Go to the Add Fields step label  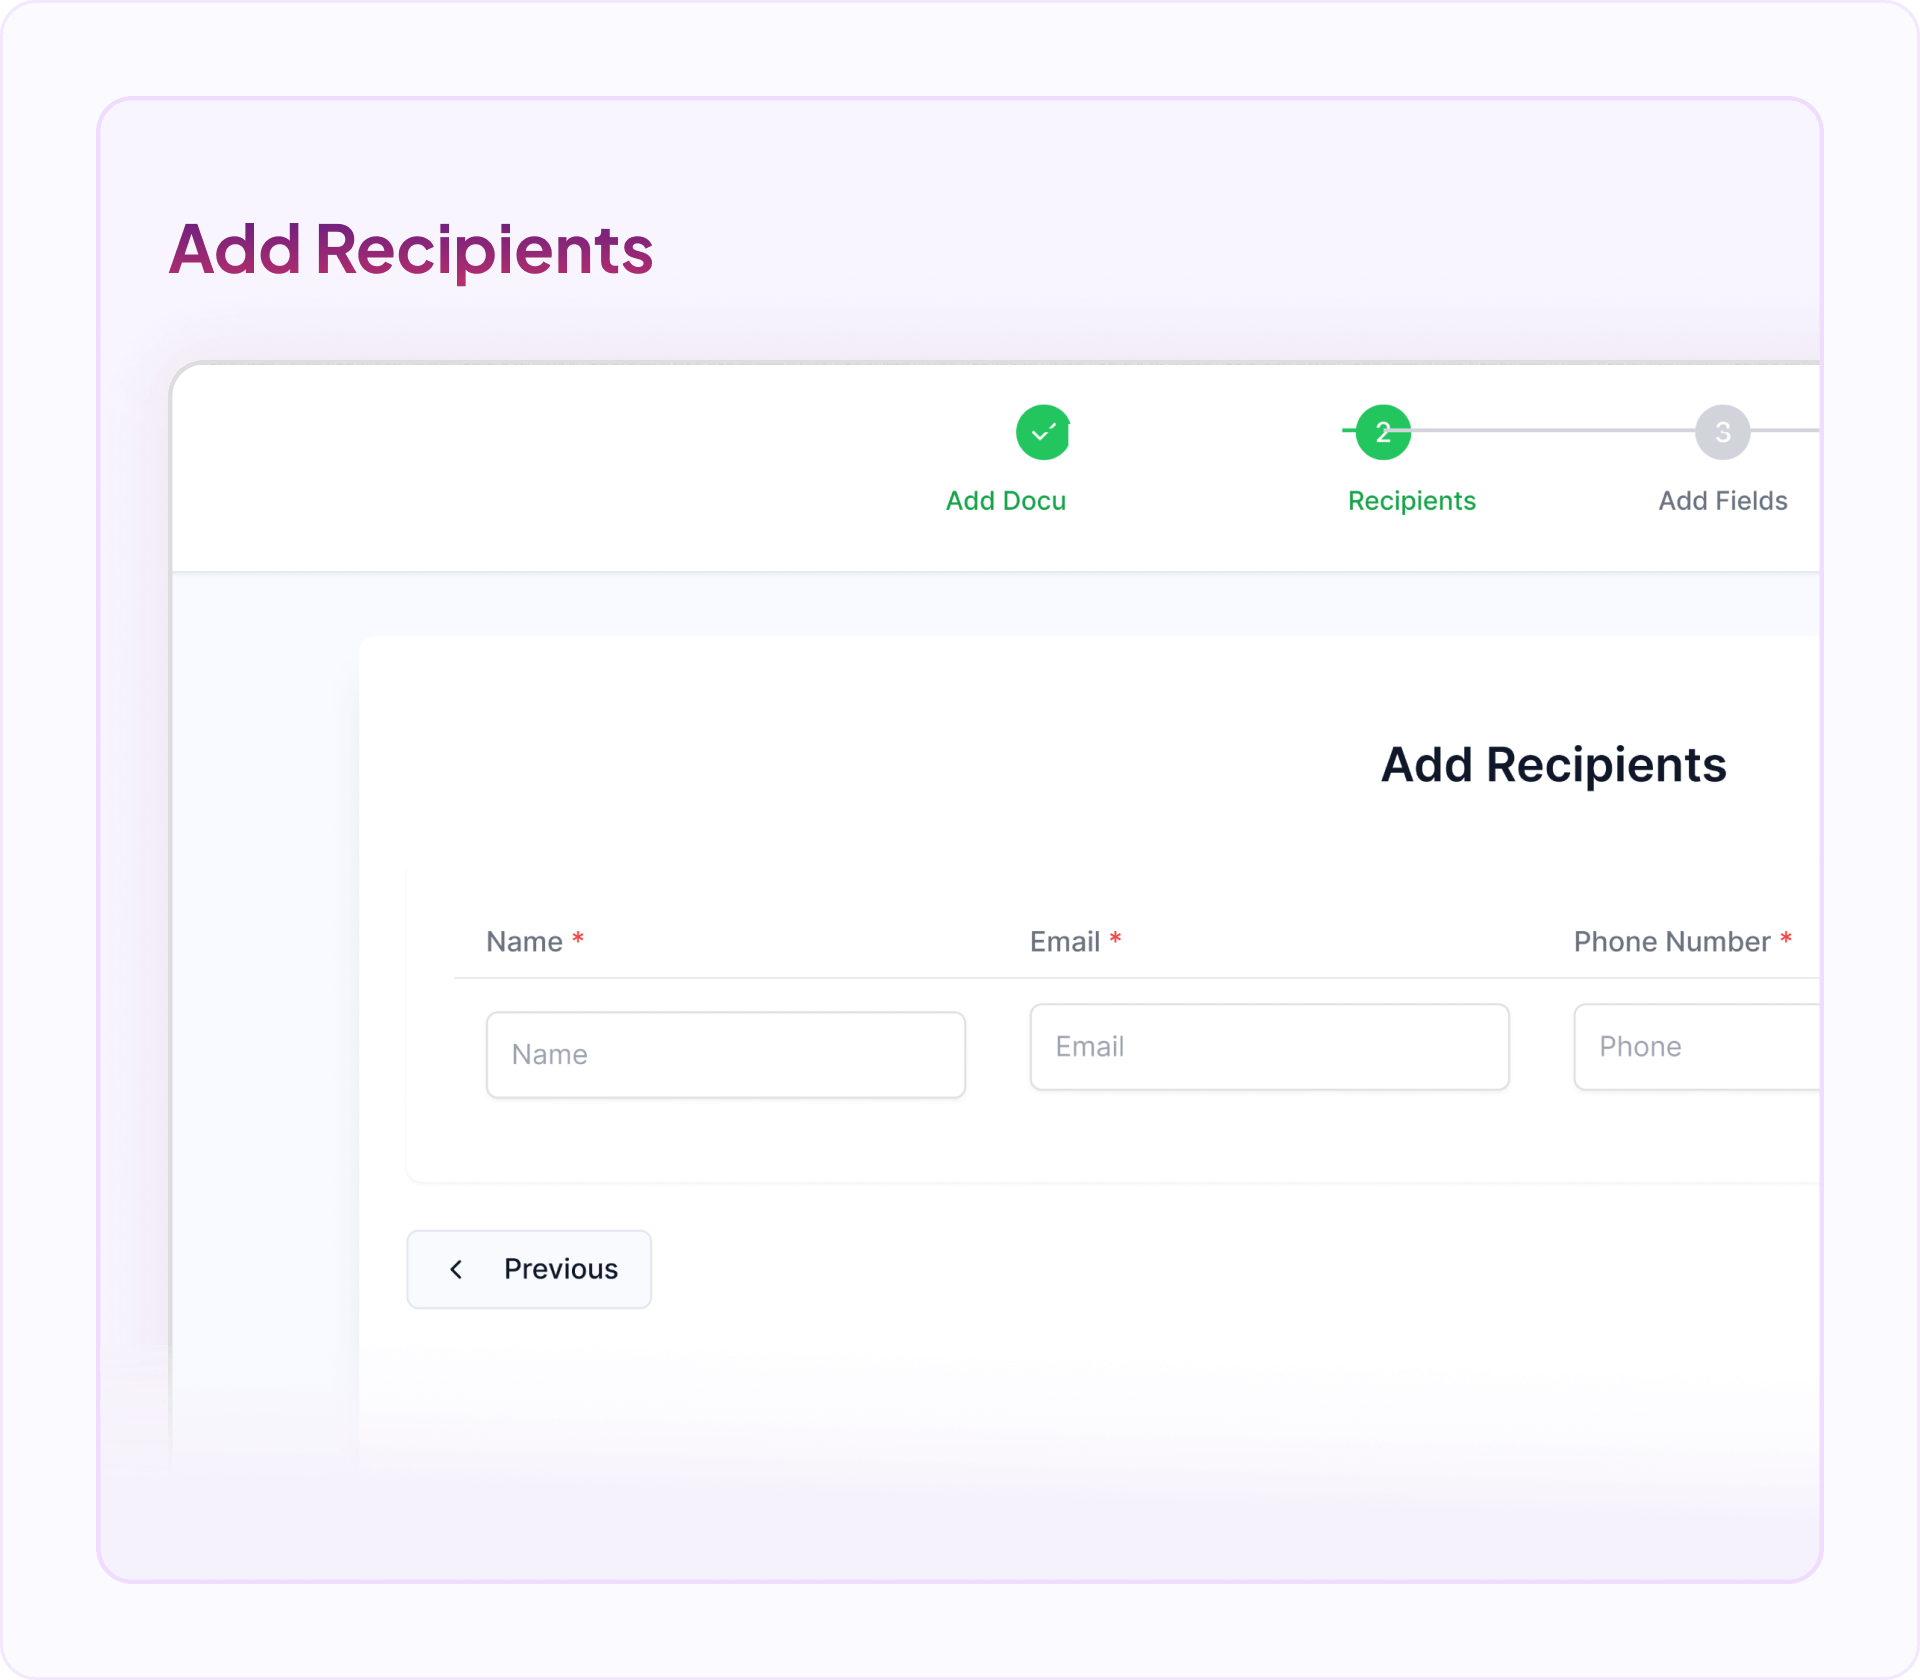coord(1722,501)
